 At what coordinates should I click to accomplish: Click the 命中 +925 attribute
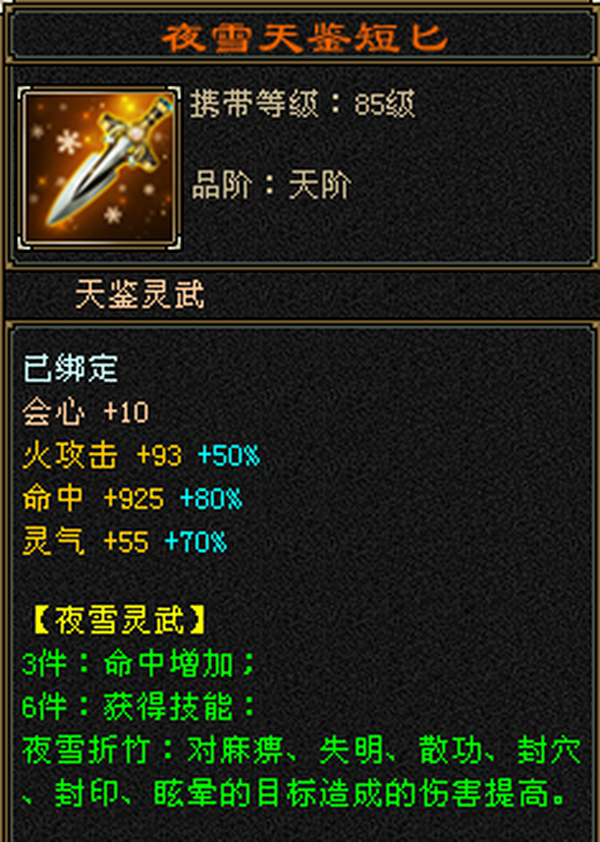(93, 498)
